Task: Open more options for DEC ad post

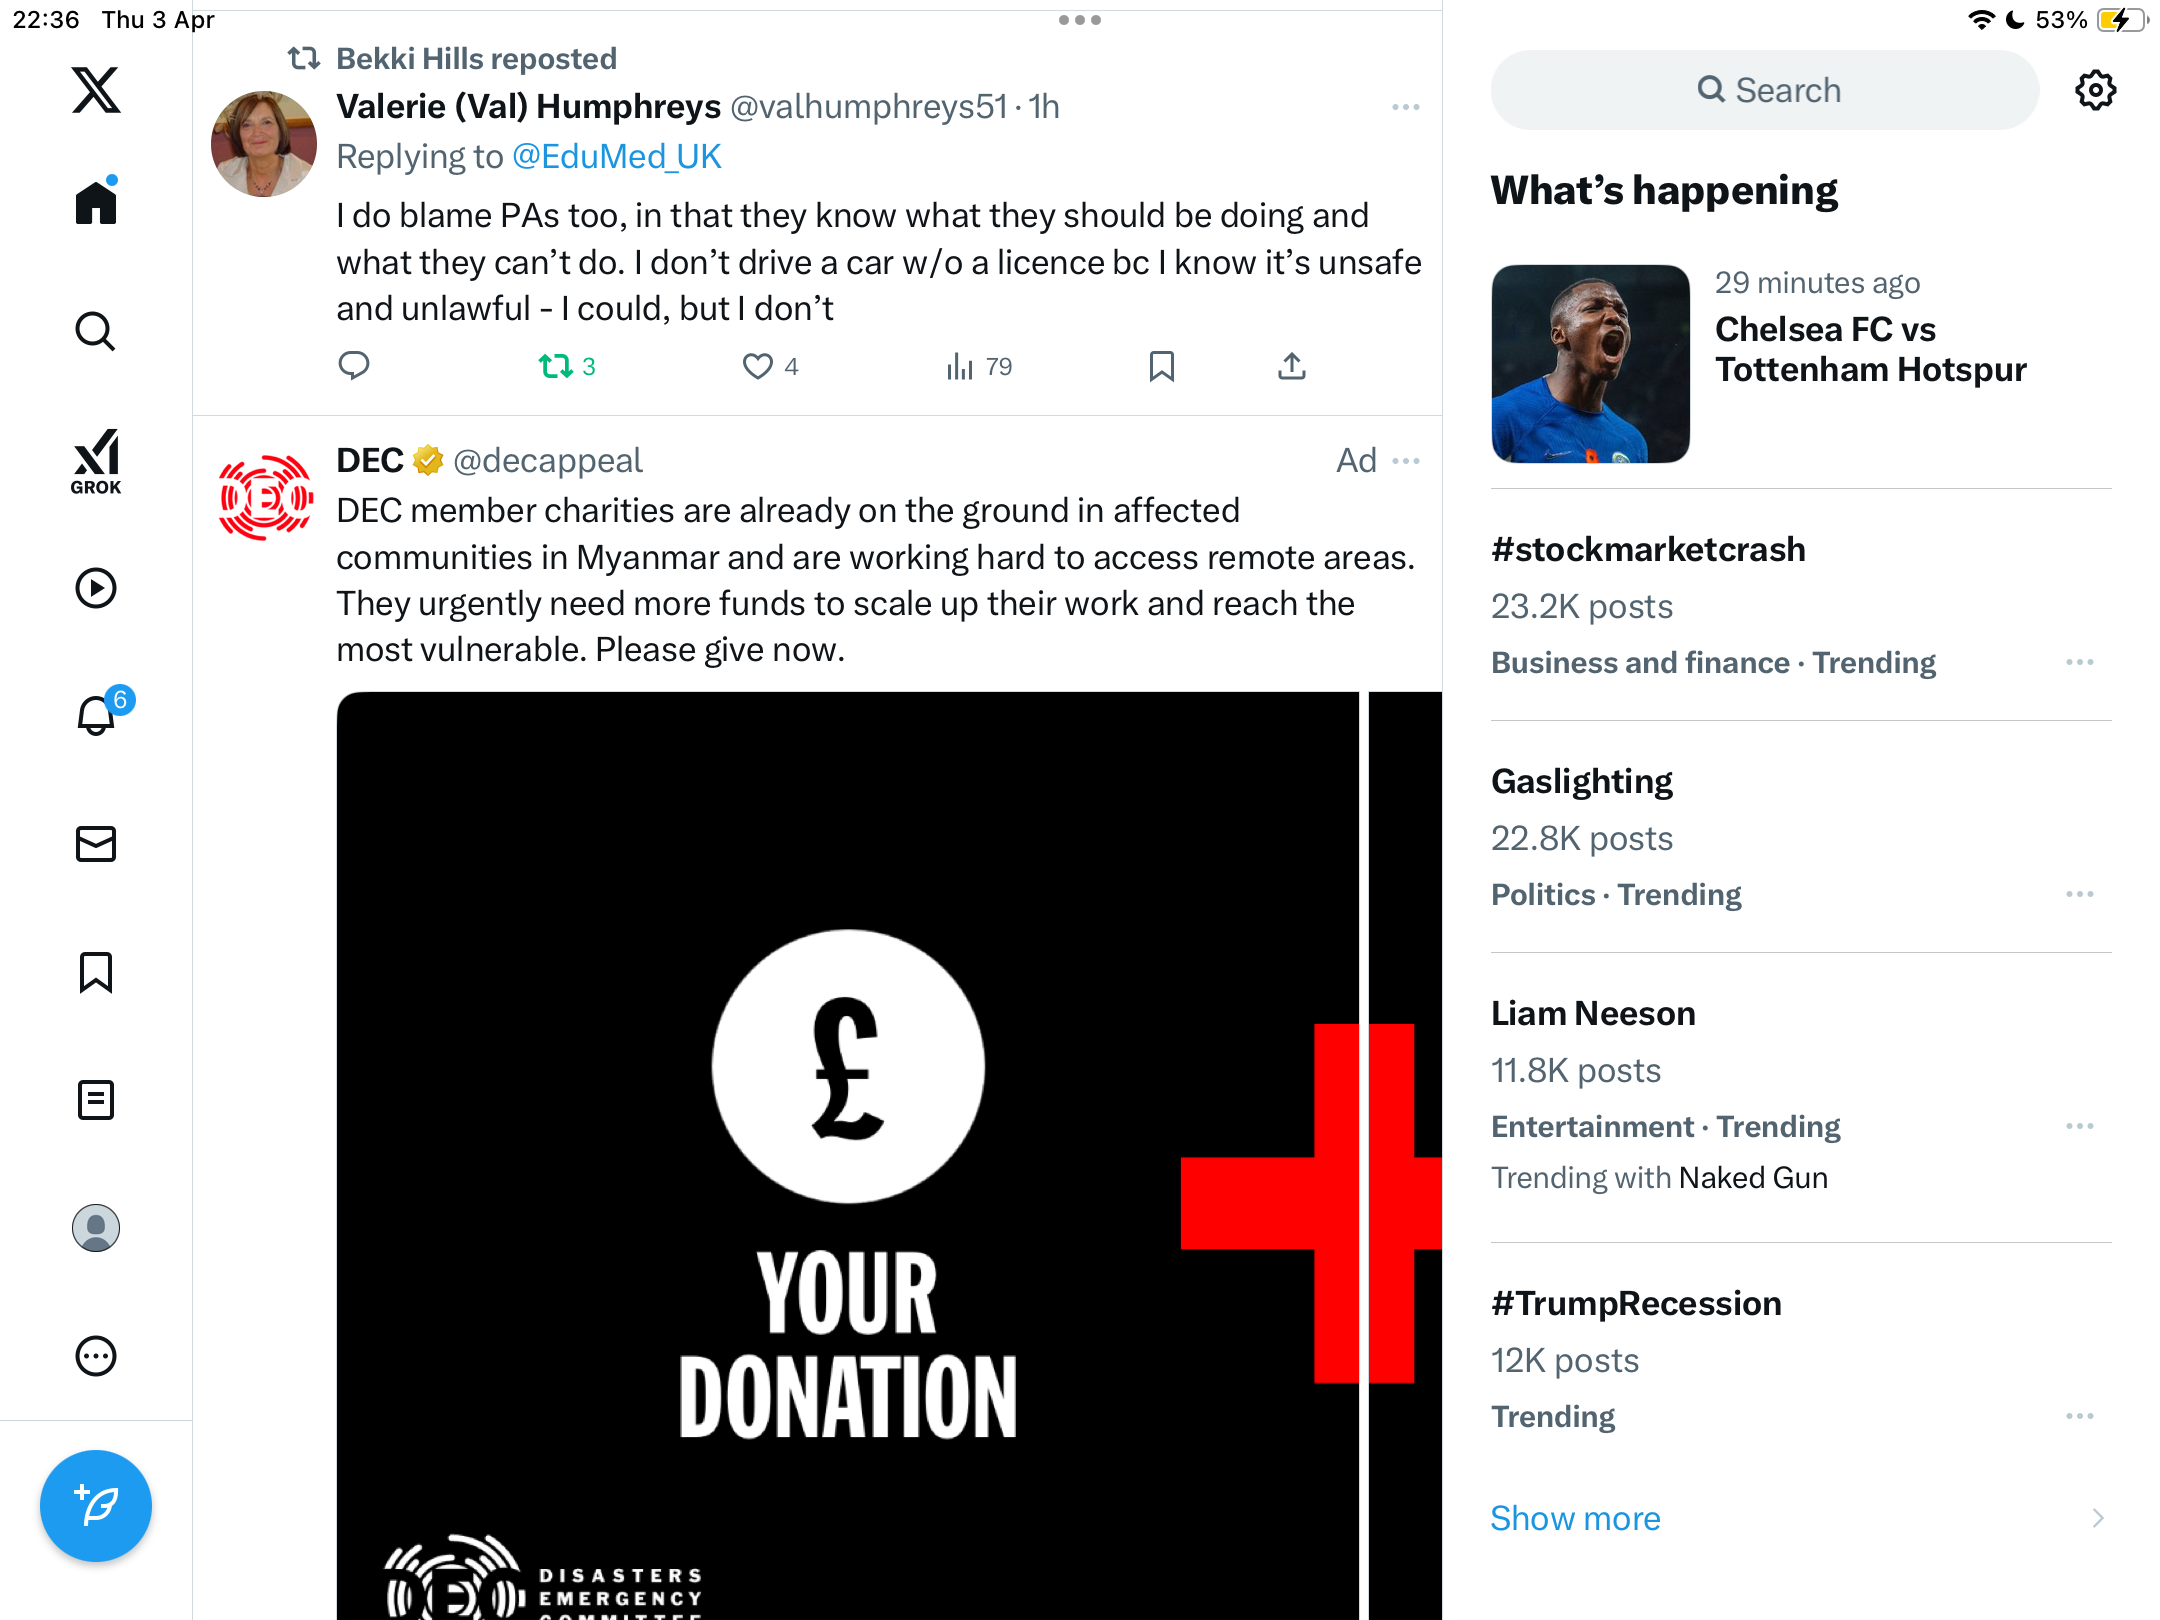Action: point(1406,461)
